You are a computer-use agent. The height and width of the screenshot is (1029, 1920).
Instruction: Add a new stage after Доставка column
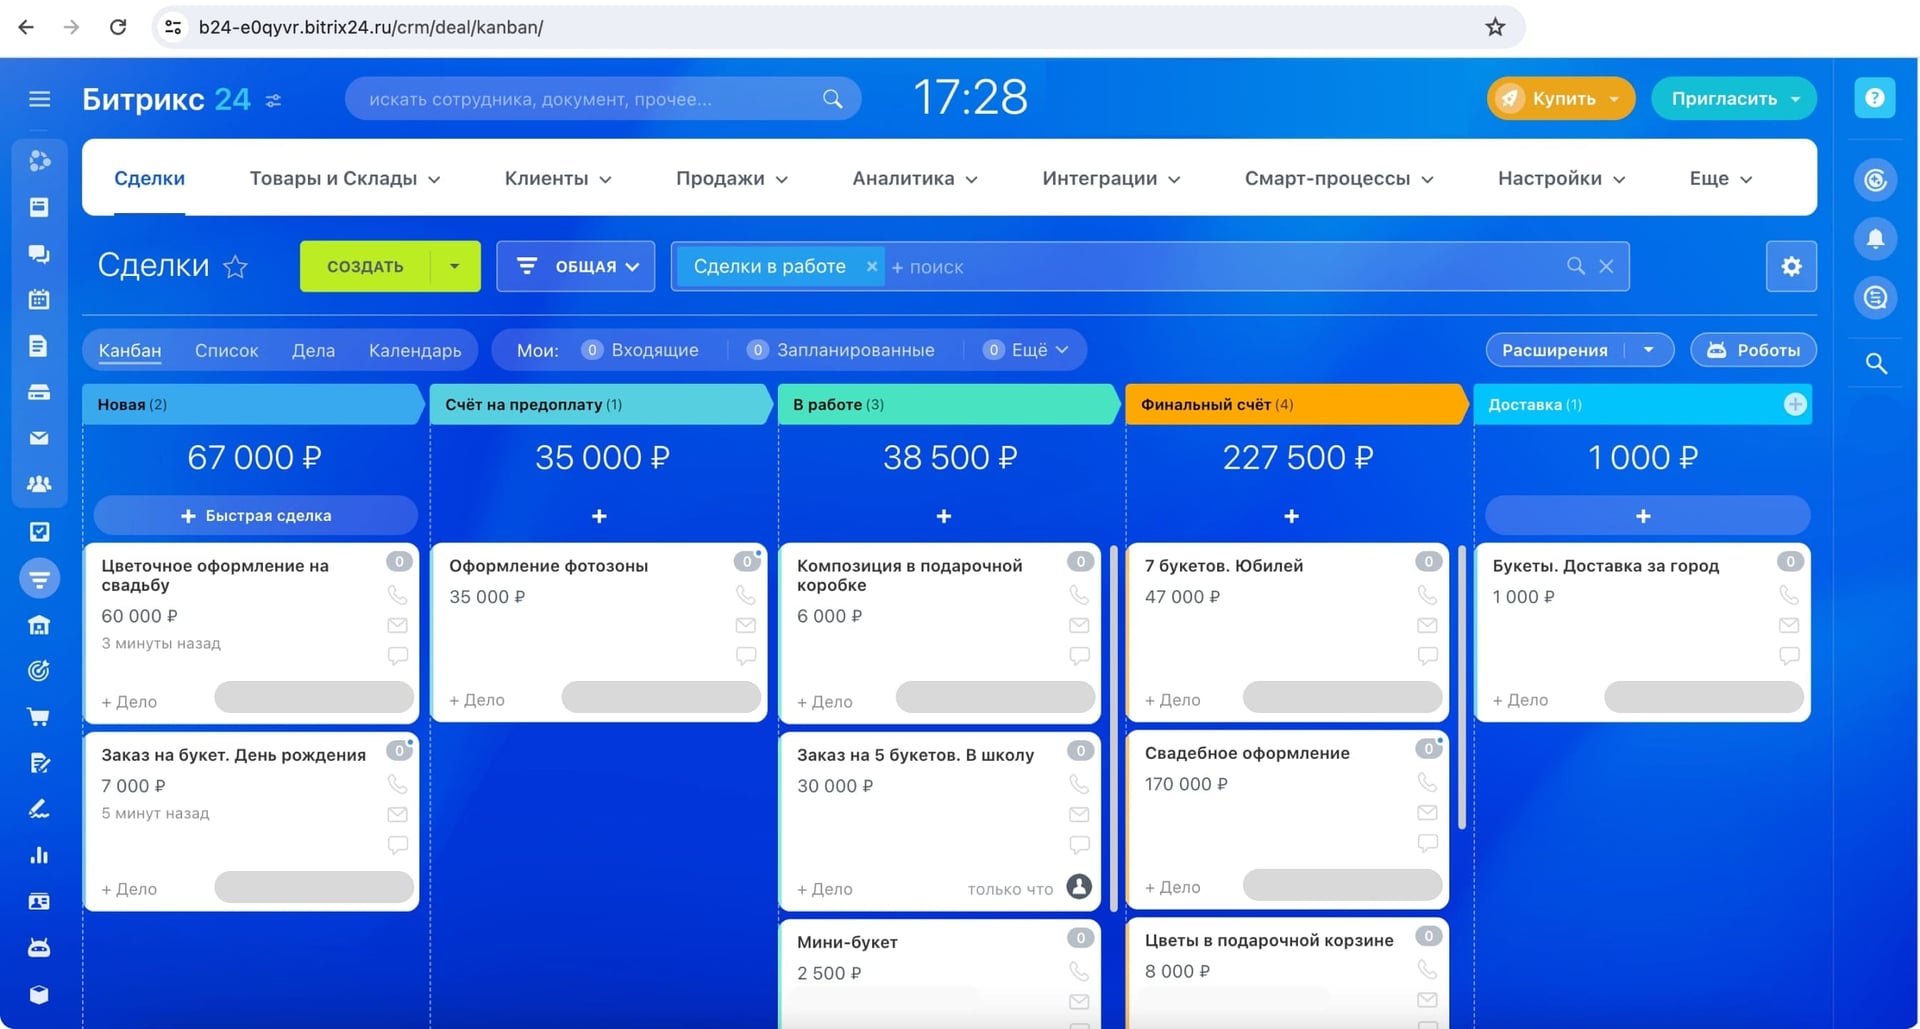[x=1795, y=404]
